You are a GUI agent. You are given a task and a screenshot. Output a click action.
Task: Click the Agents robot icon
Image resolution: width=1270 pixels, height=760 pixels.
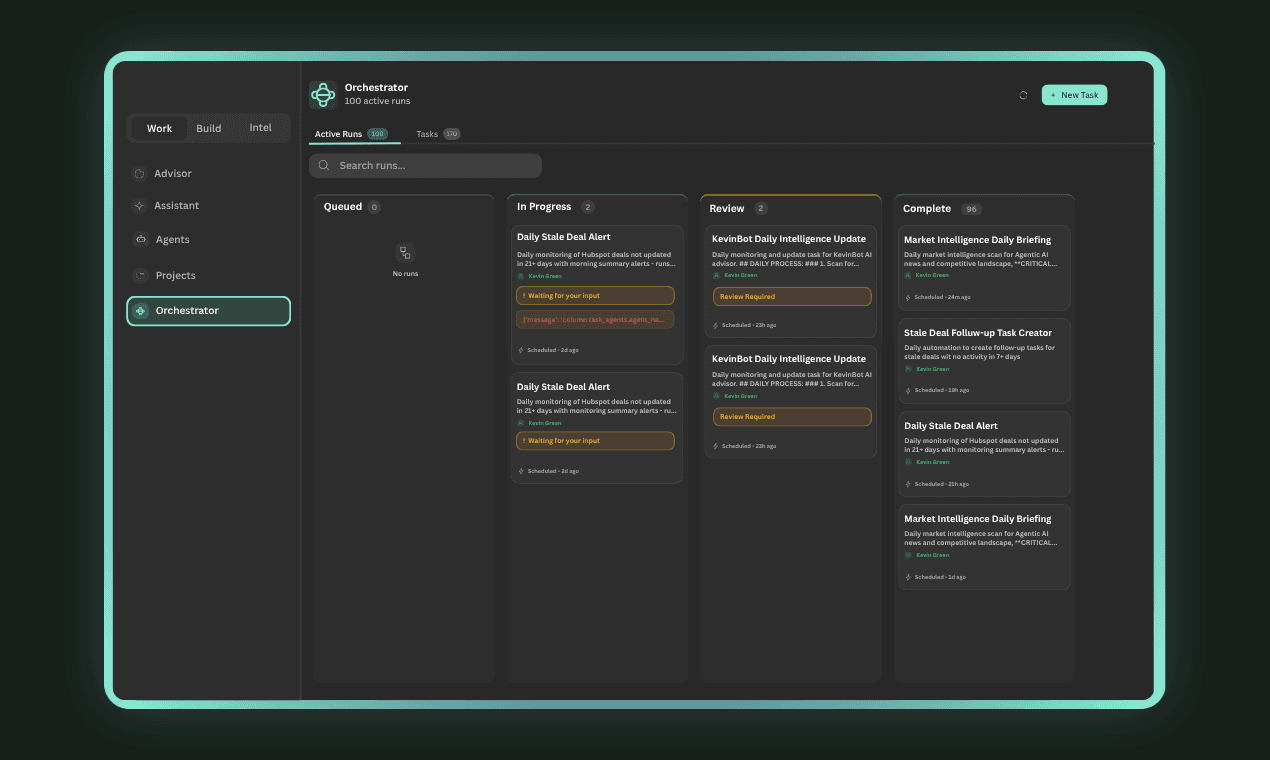point(140,239)
